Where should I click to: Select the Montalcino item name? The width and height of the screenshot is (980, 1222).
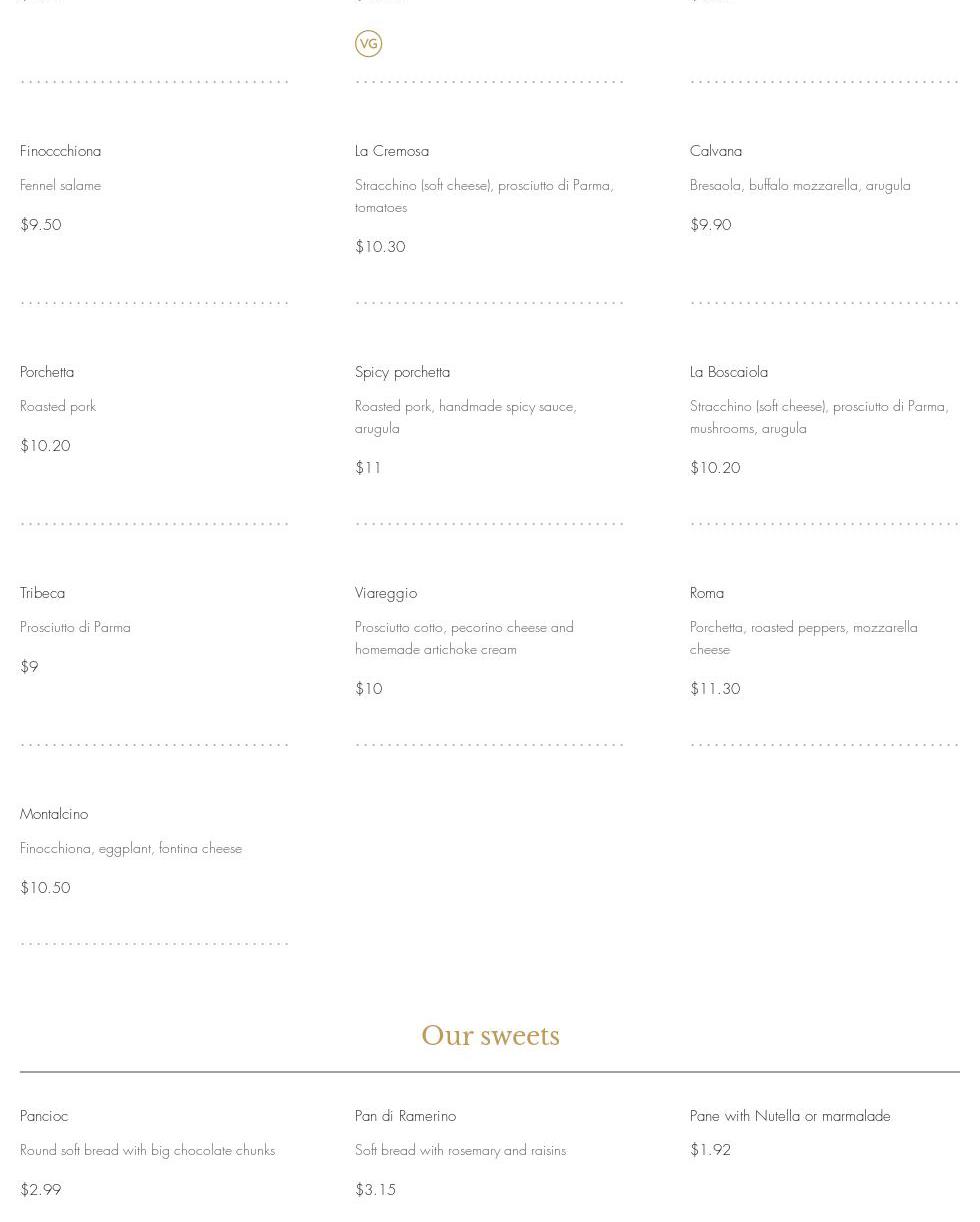pos(54,814)
